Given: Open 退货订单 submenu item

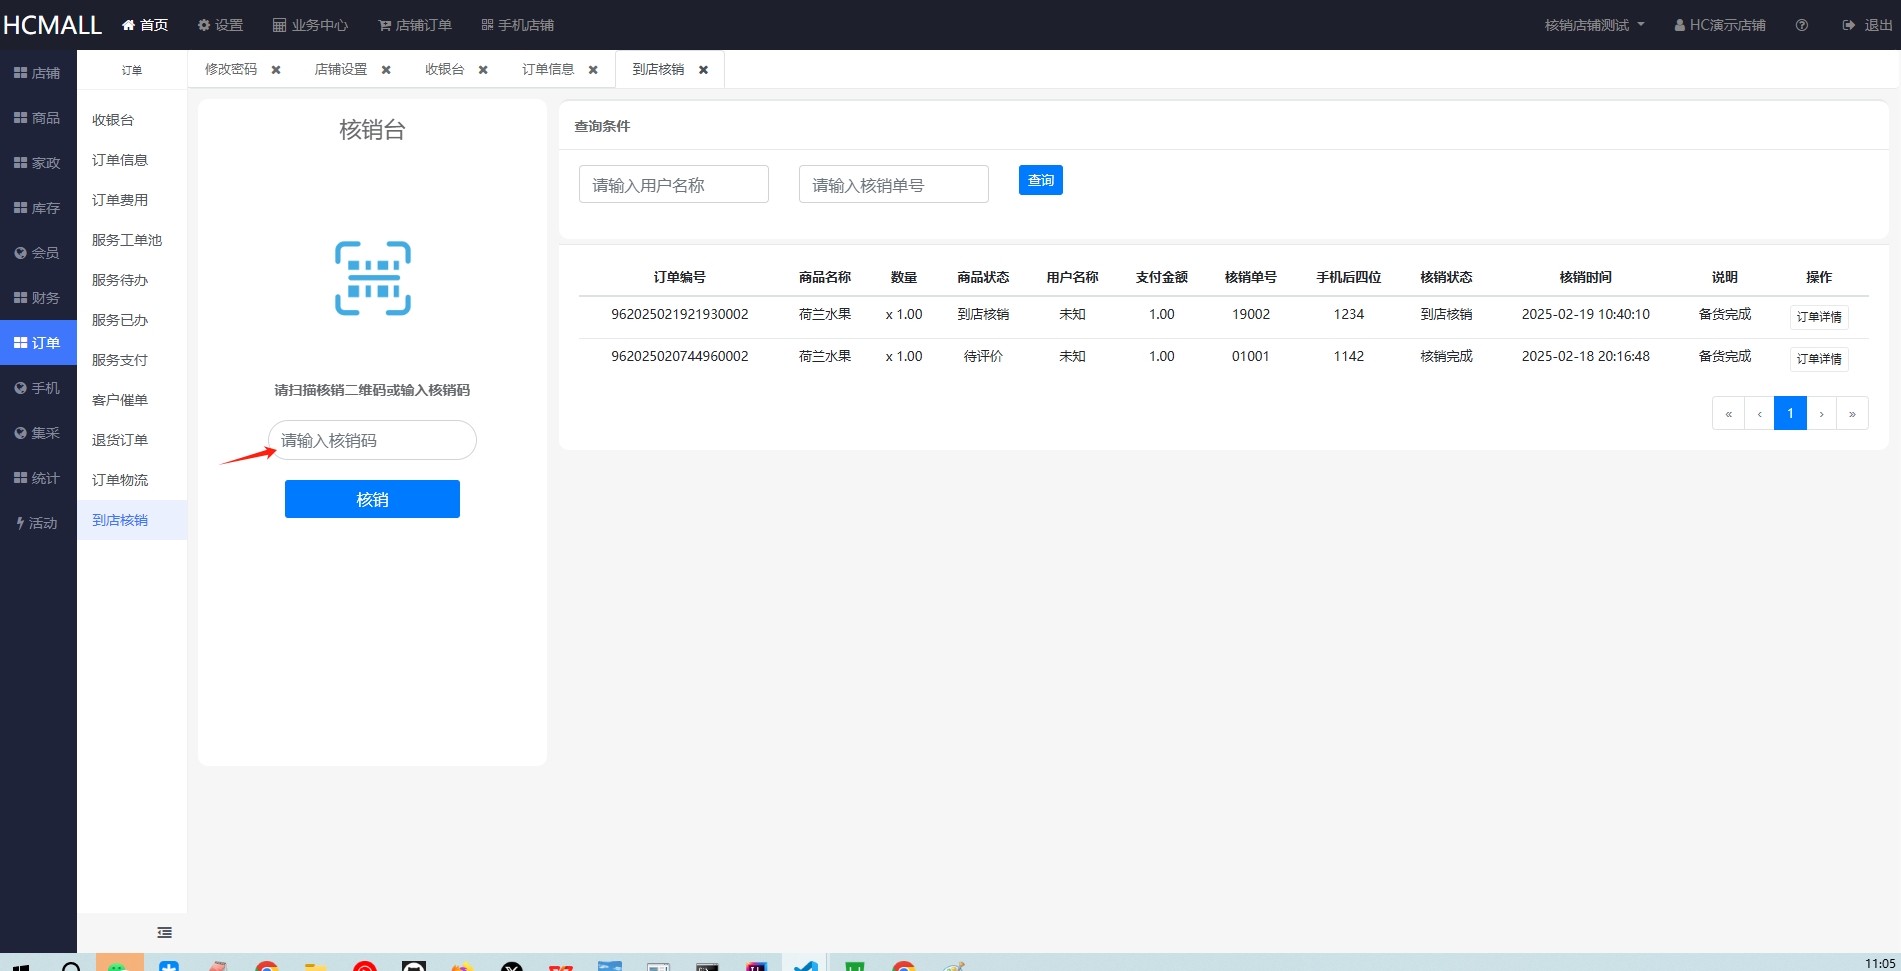Looking at the screenshot, I should coord(132,440).
